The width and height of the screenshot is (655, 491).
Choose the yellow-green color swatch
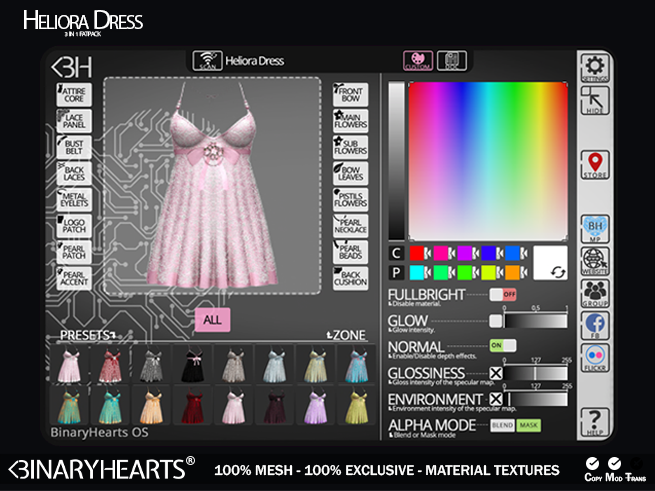pos(488,272)
